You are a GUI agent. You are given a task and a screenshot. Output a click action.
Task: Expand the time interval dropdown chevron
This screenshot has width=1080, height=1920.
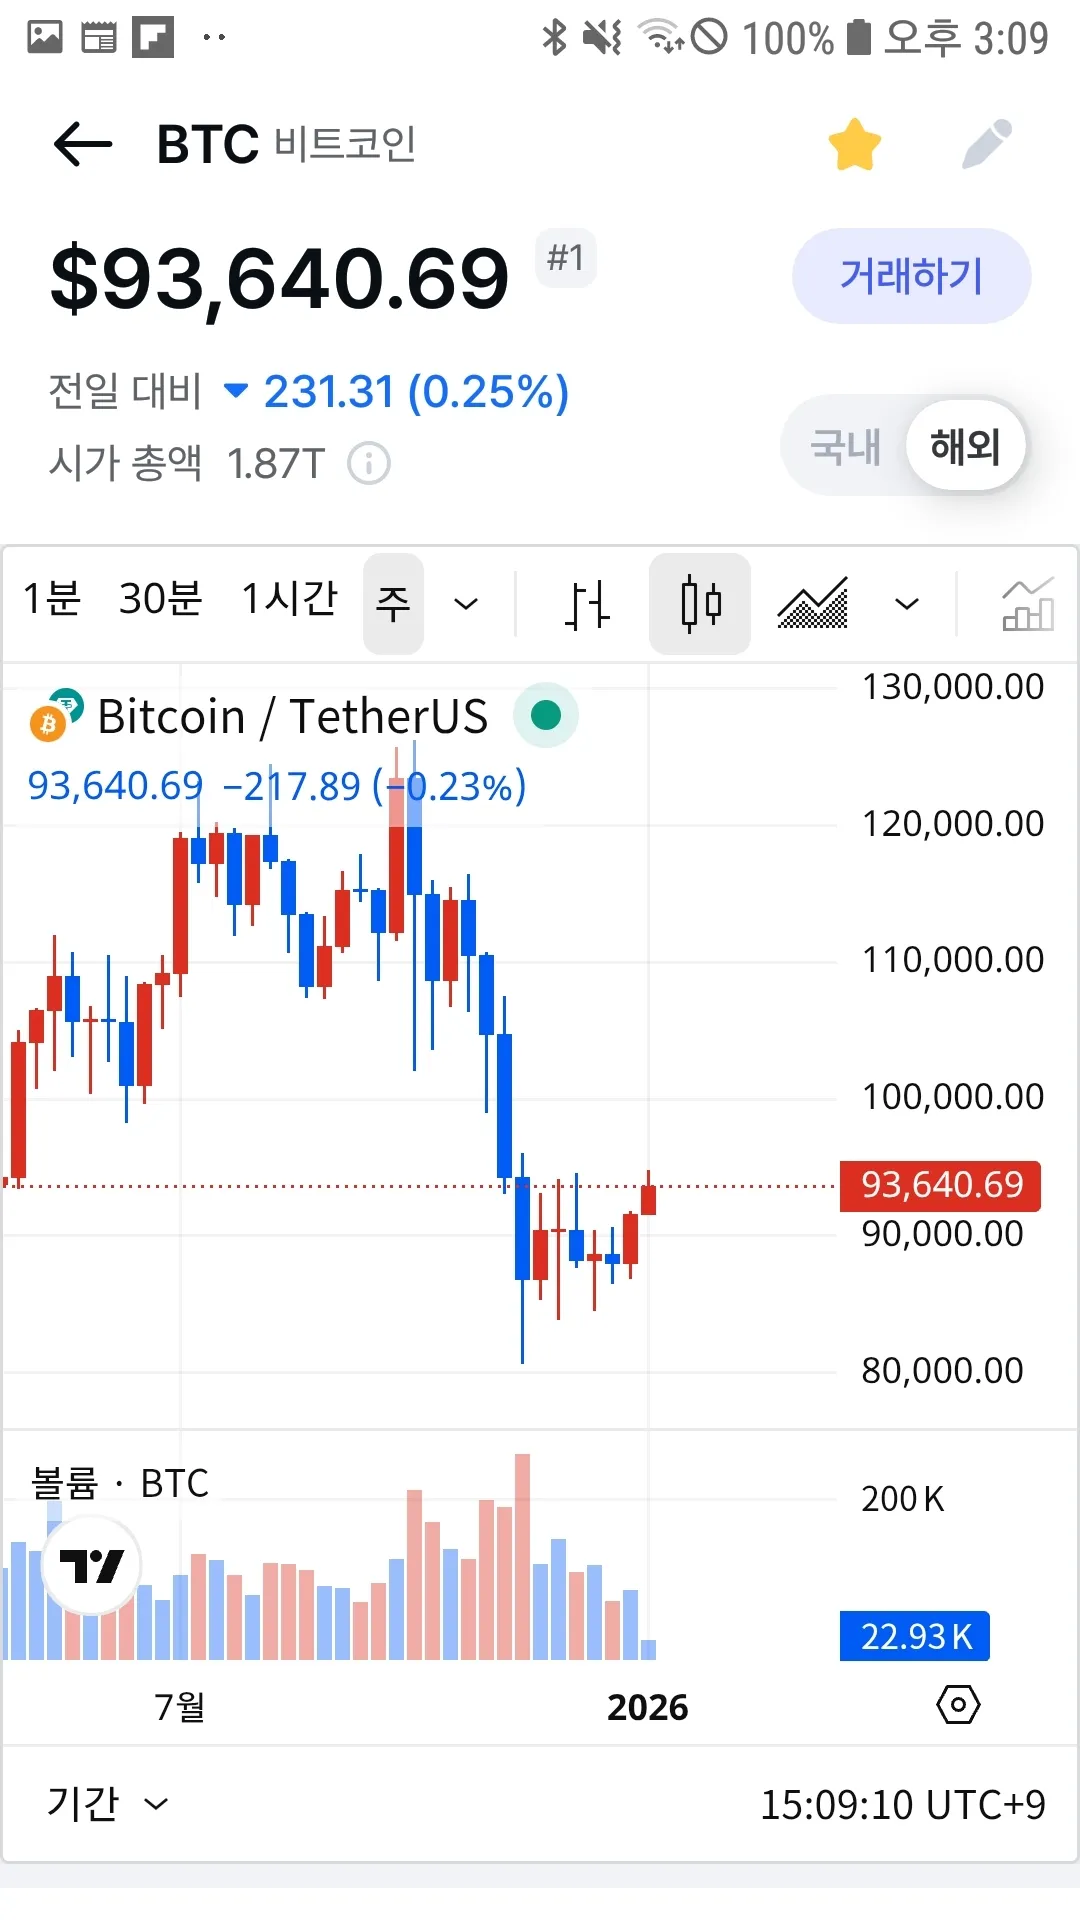point(466,604)
